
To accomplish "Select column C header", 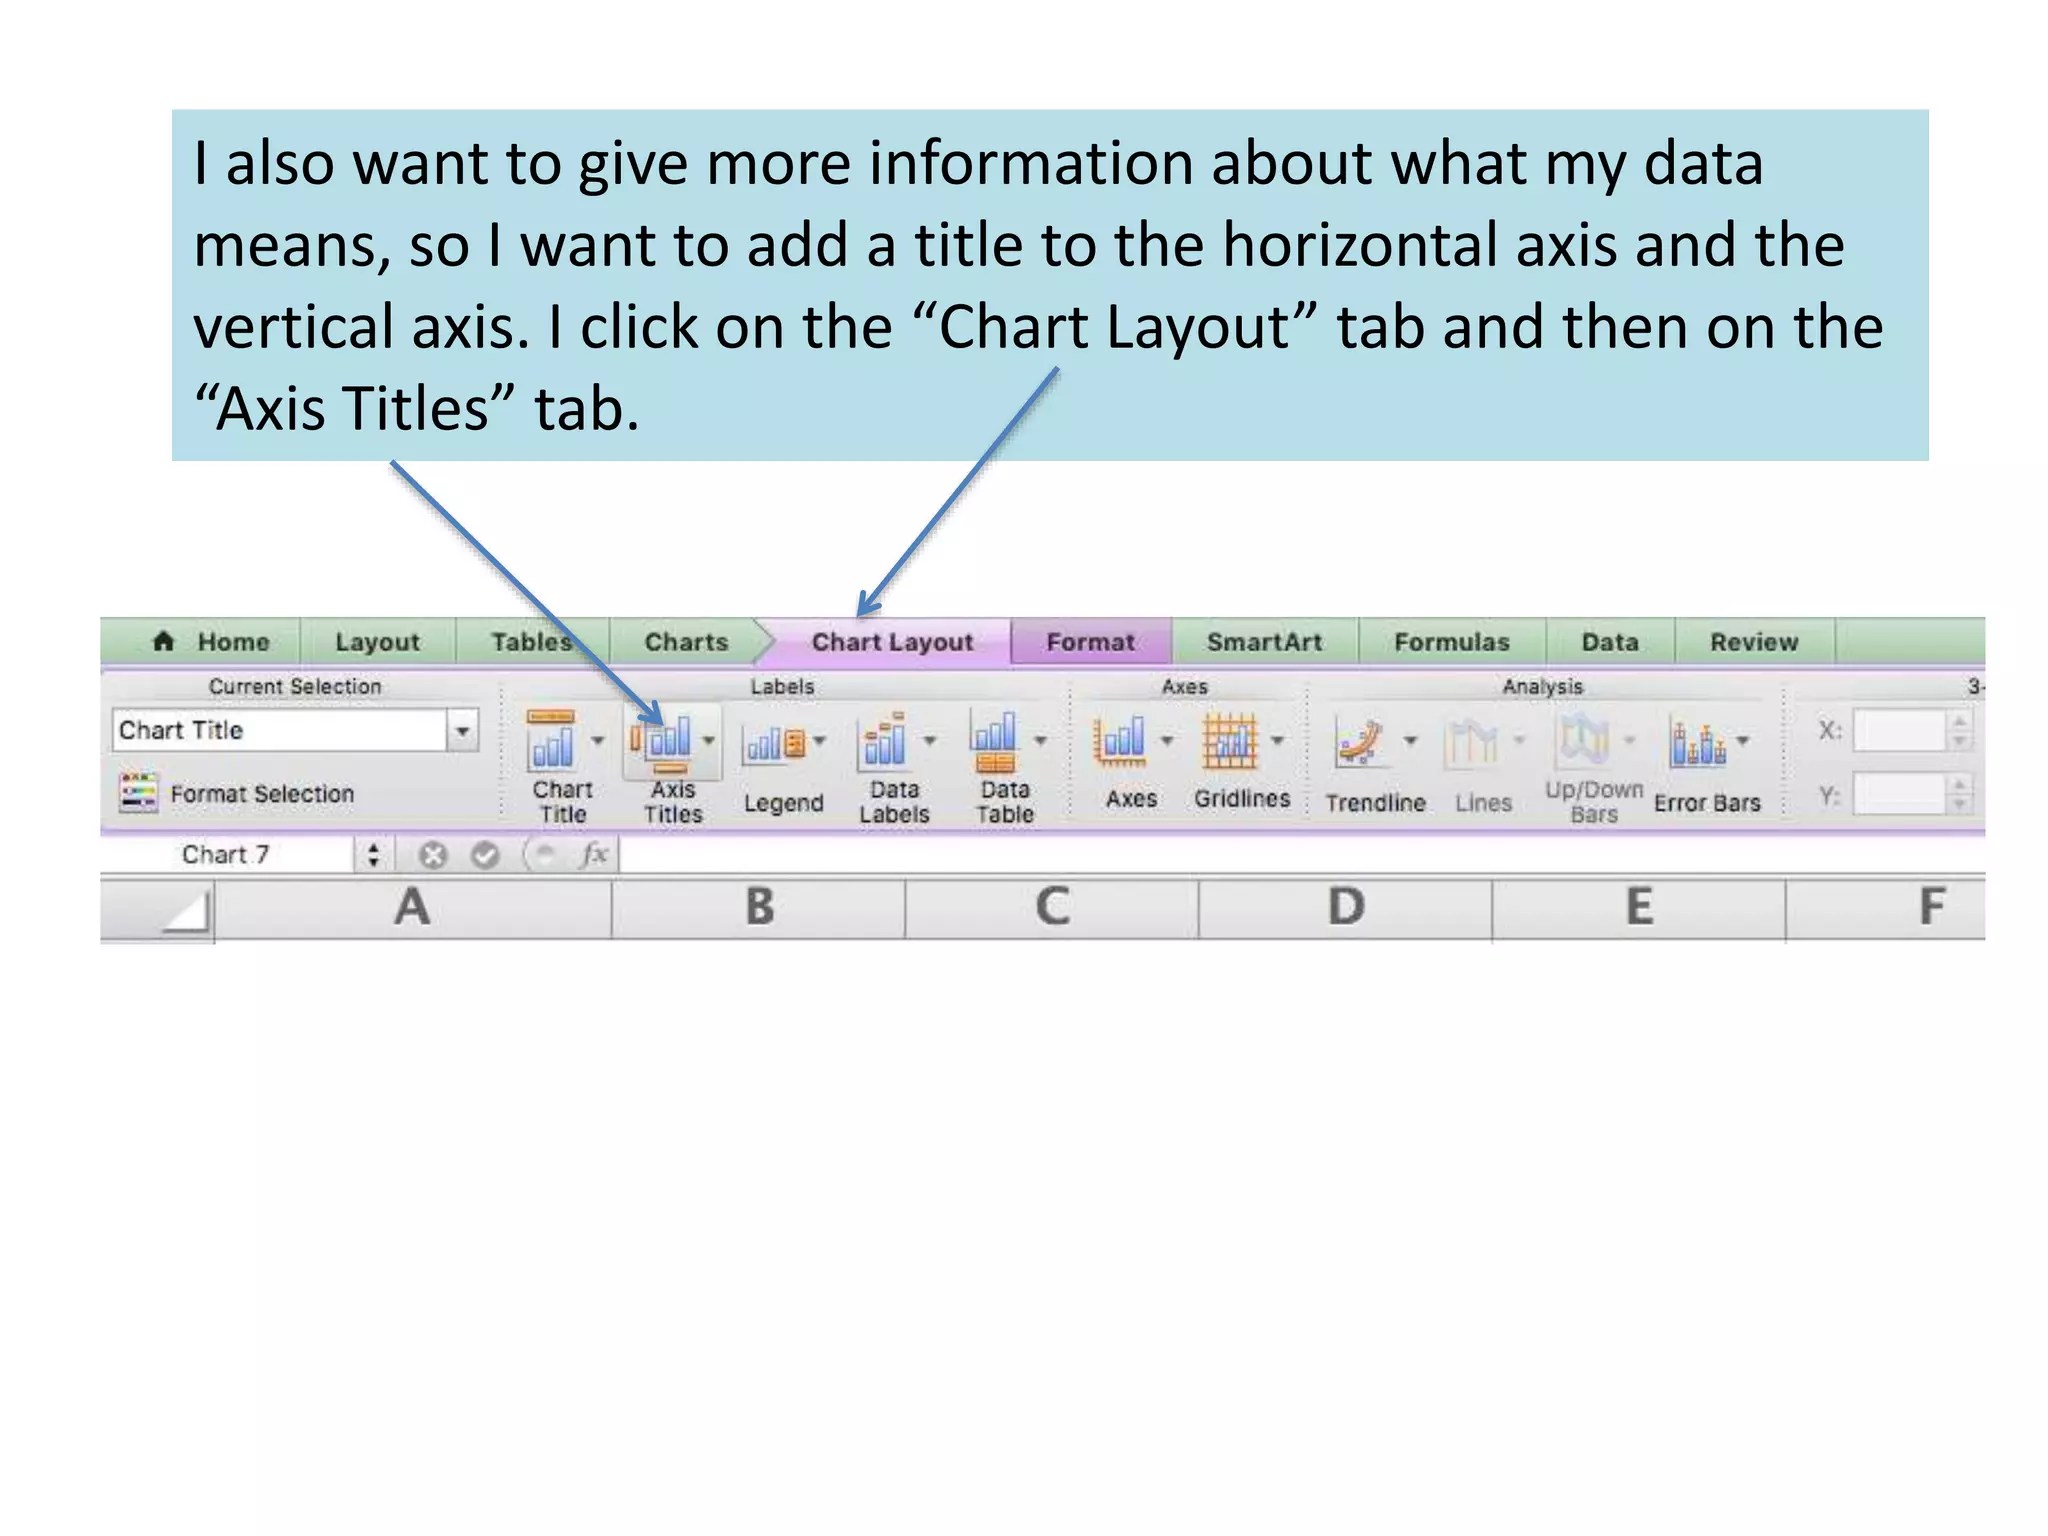I will (x=1052, y=908).
